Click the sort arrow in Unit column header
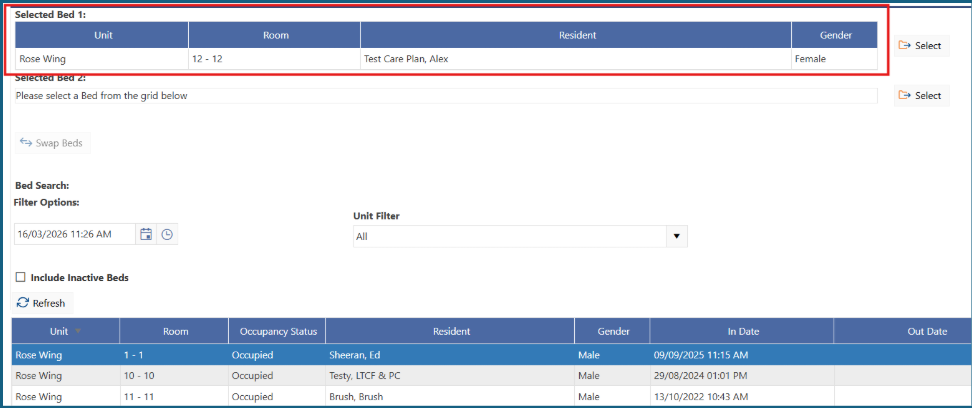This screenshot has height=408, width=972. coord(78,331)
